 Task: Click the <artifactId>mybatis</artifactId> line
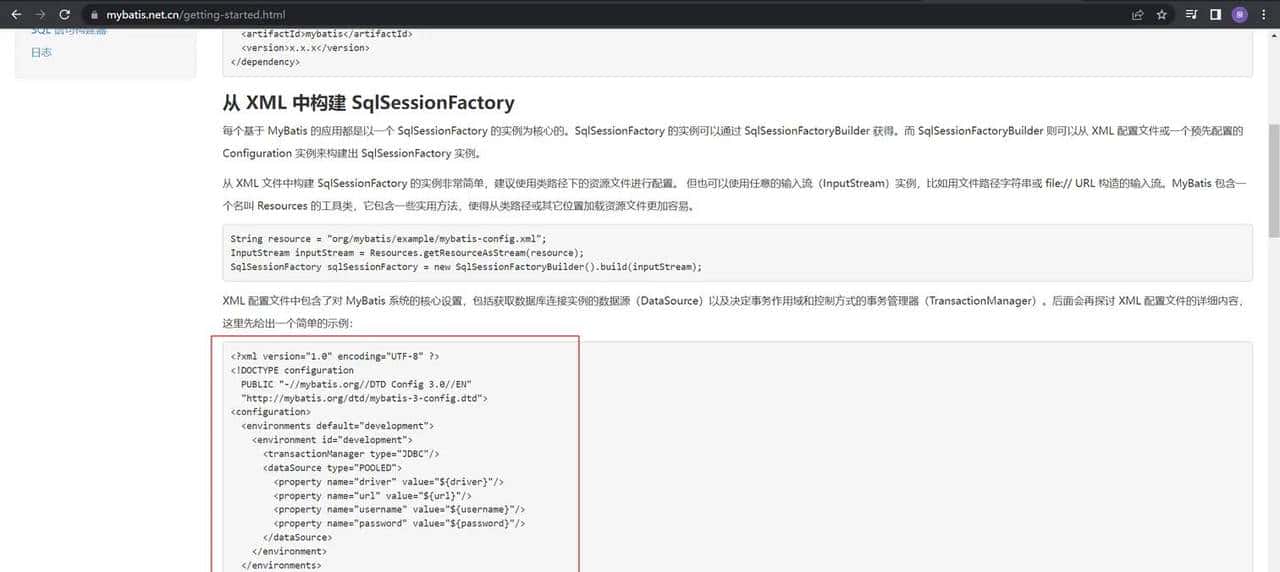pos(326,34)
